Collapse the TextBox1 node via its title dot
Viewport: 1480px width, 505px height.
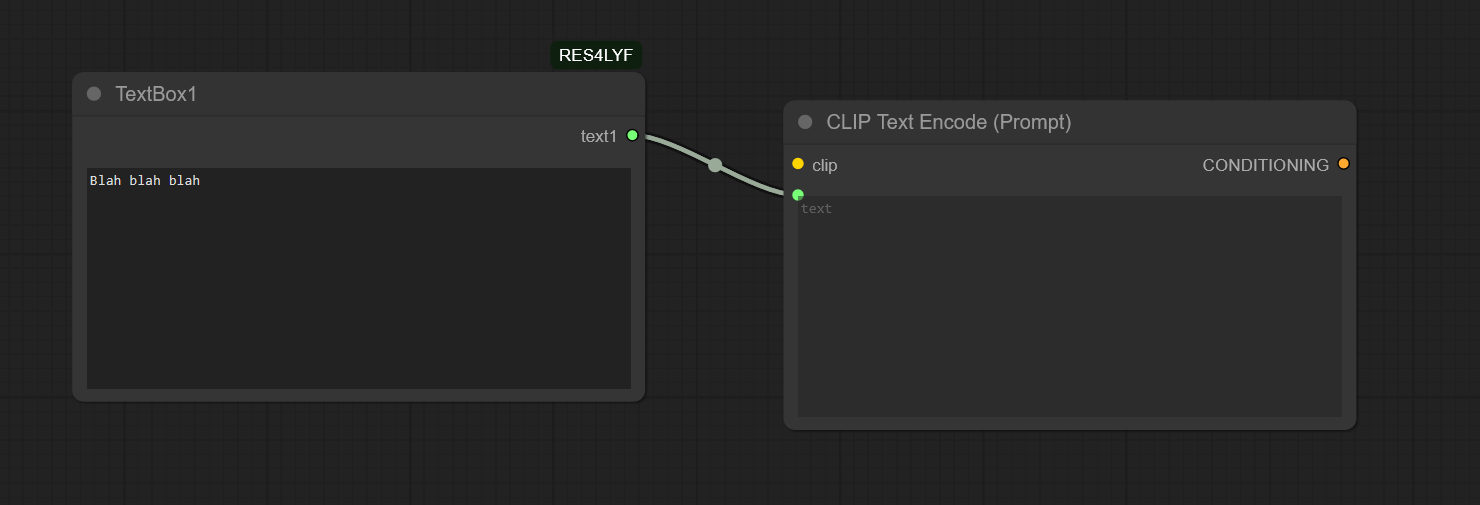pyautogui.click(x=94, y=94)
